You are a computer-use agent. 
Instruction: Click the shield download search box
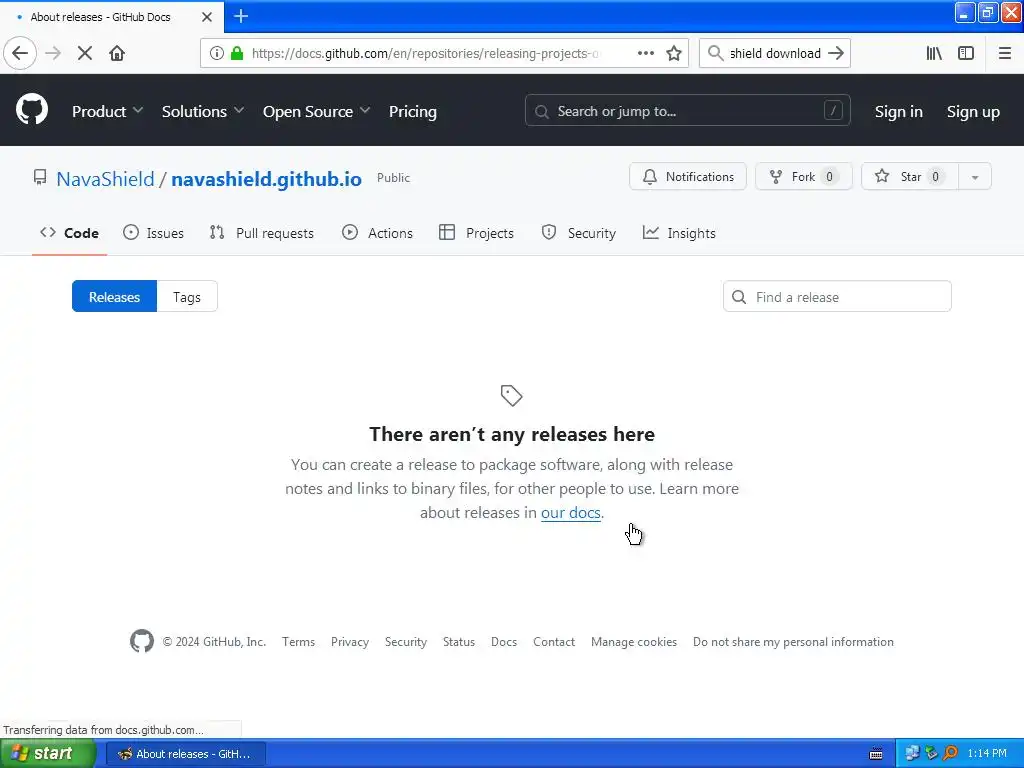pos(775,53)
